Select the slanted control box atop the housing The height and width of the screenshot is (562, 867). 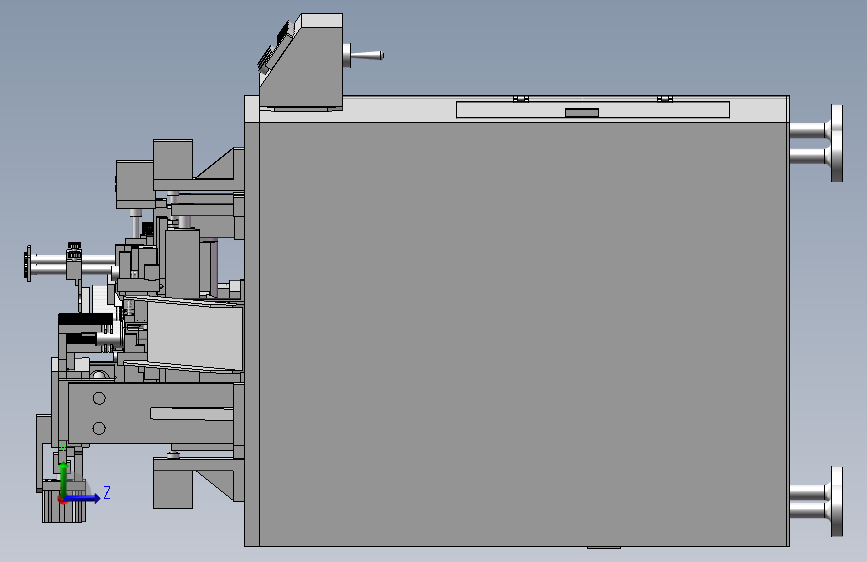(x=301, y=61)
